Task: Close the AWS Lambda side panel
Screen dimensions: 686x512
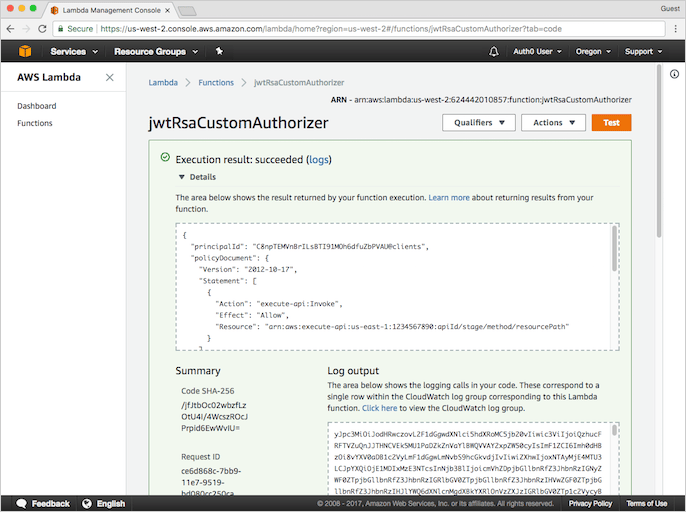Action: 109,77
